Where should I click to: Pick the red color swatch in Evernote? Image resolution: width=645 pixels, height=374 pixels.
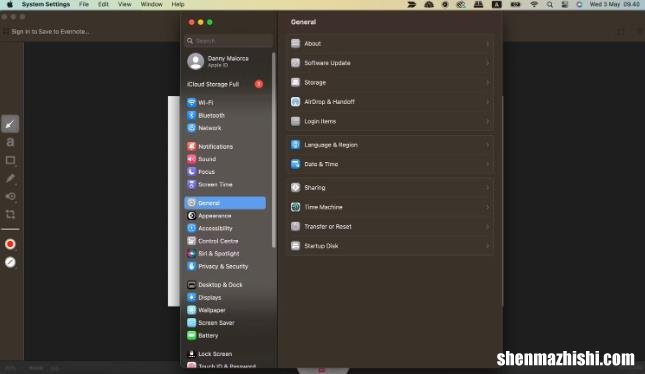coord(10,244)
